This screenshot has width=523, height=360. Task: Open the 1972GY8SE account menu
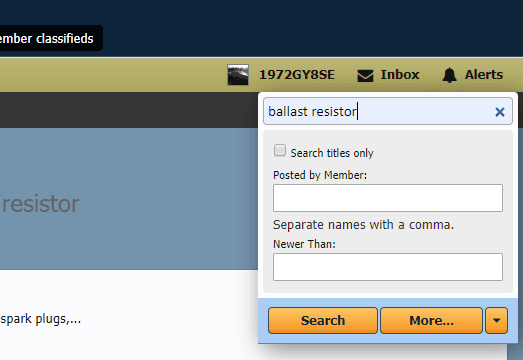(297, 75)
